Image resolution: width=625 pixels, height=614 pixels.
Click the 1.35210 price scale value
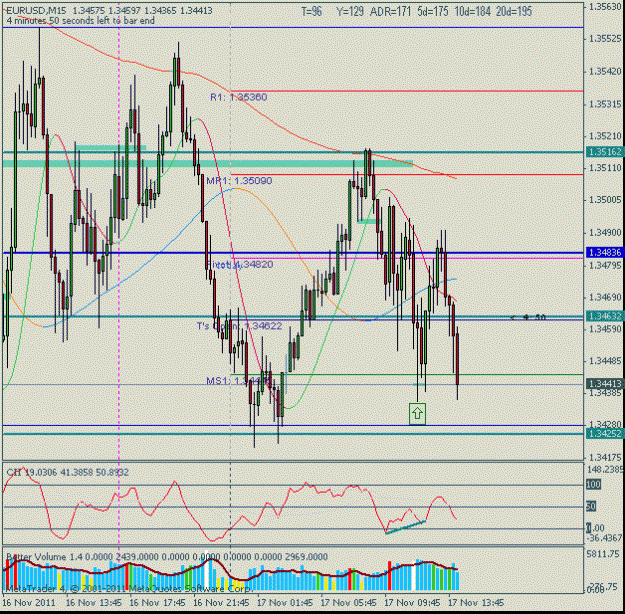[605, 136]
